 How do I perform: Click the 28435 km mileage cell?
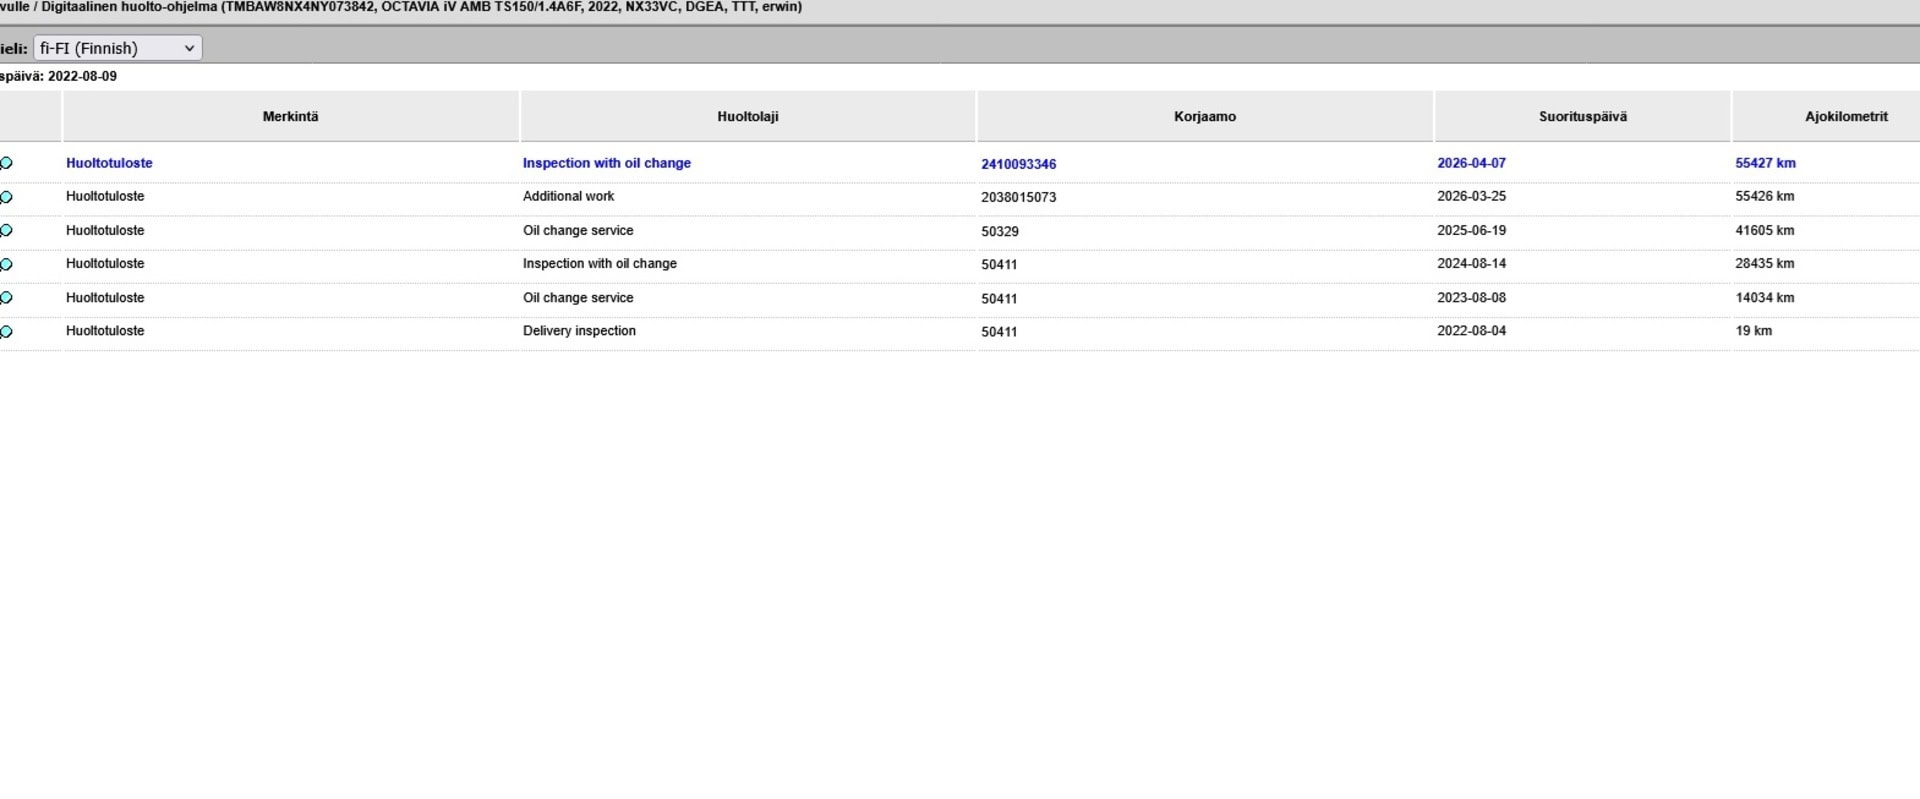1764,264
